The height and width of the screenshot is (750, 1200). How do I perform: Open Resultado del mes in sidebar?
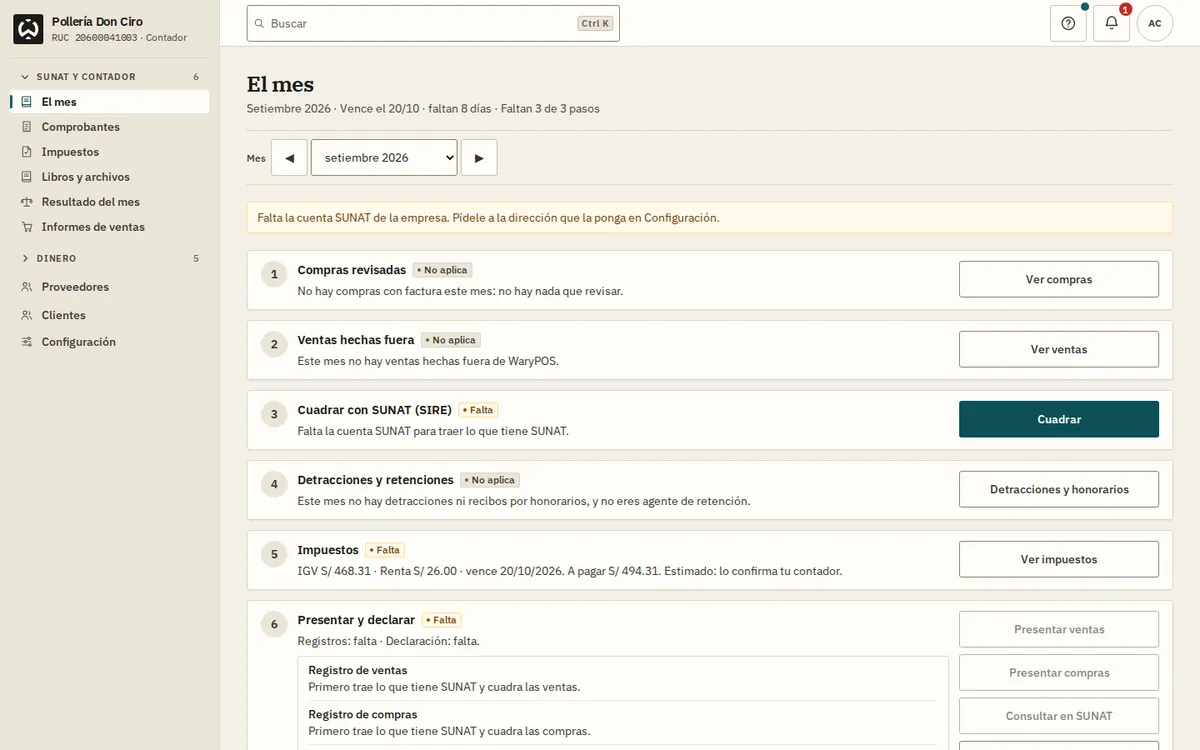pos(110,202)
